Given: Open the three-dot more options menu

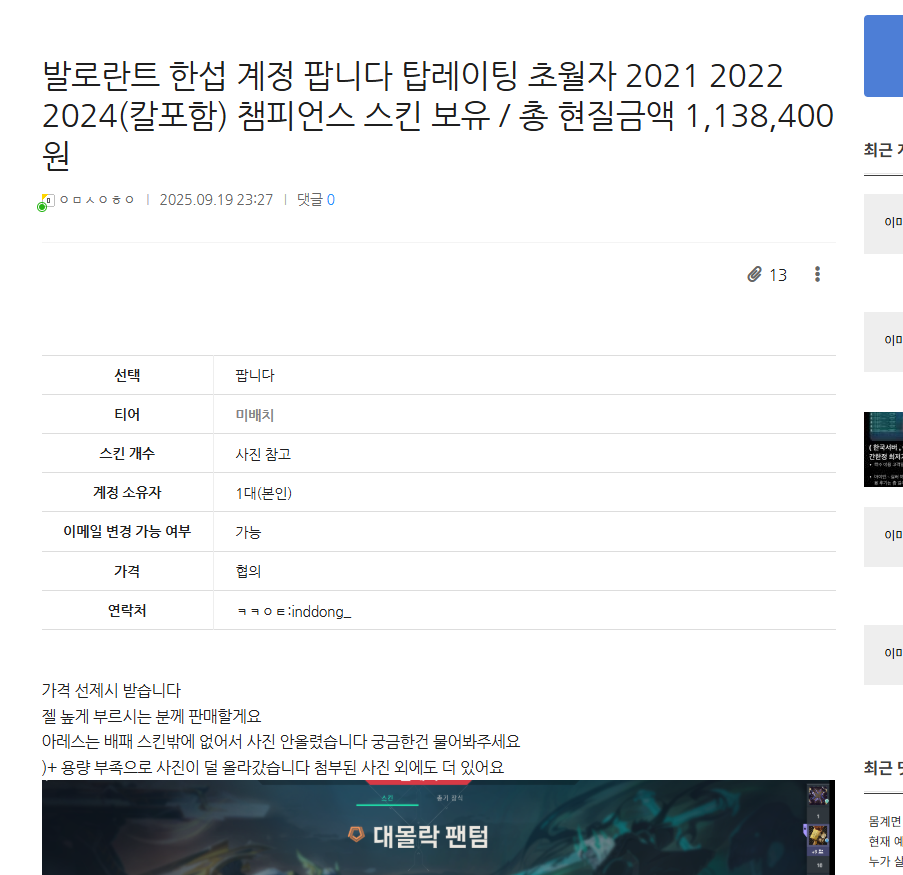Looking at the screenshot, I should tap(817, 274).
